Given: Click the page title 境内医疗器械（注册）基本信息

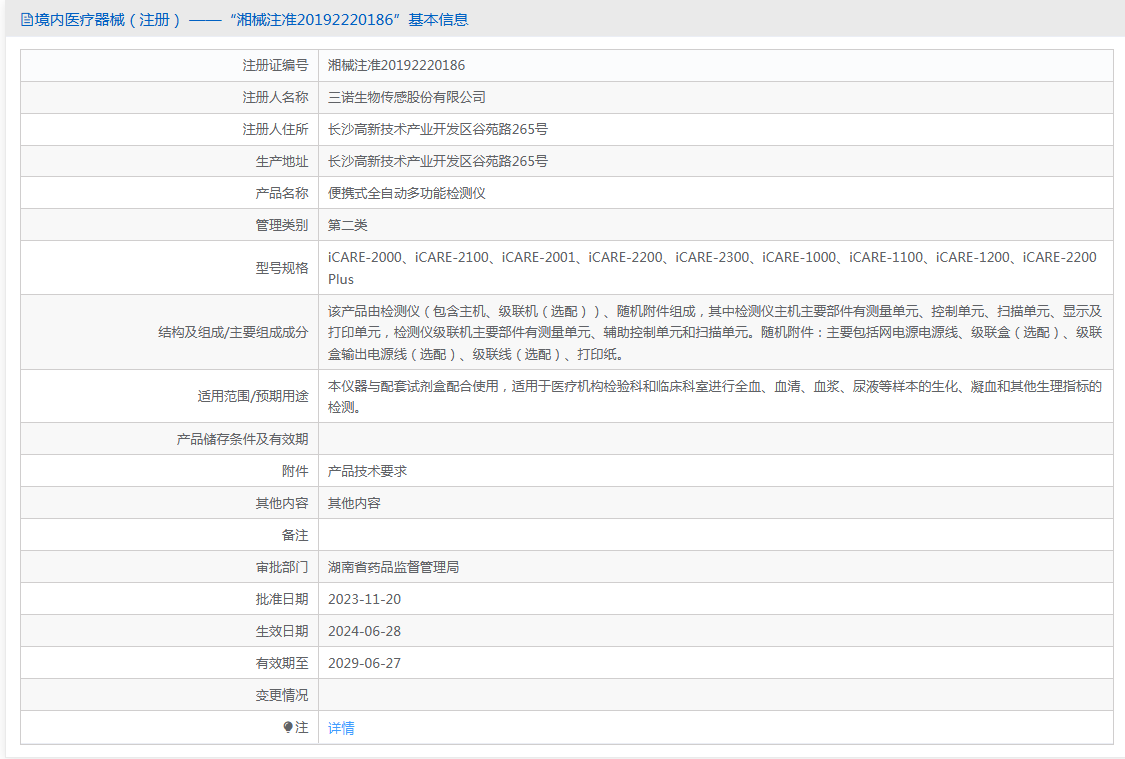Looking at the screenshot, I should pyautogui.click(x=251, y=20).
